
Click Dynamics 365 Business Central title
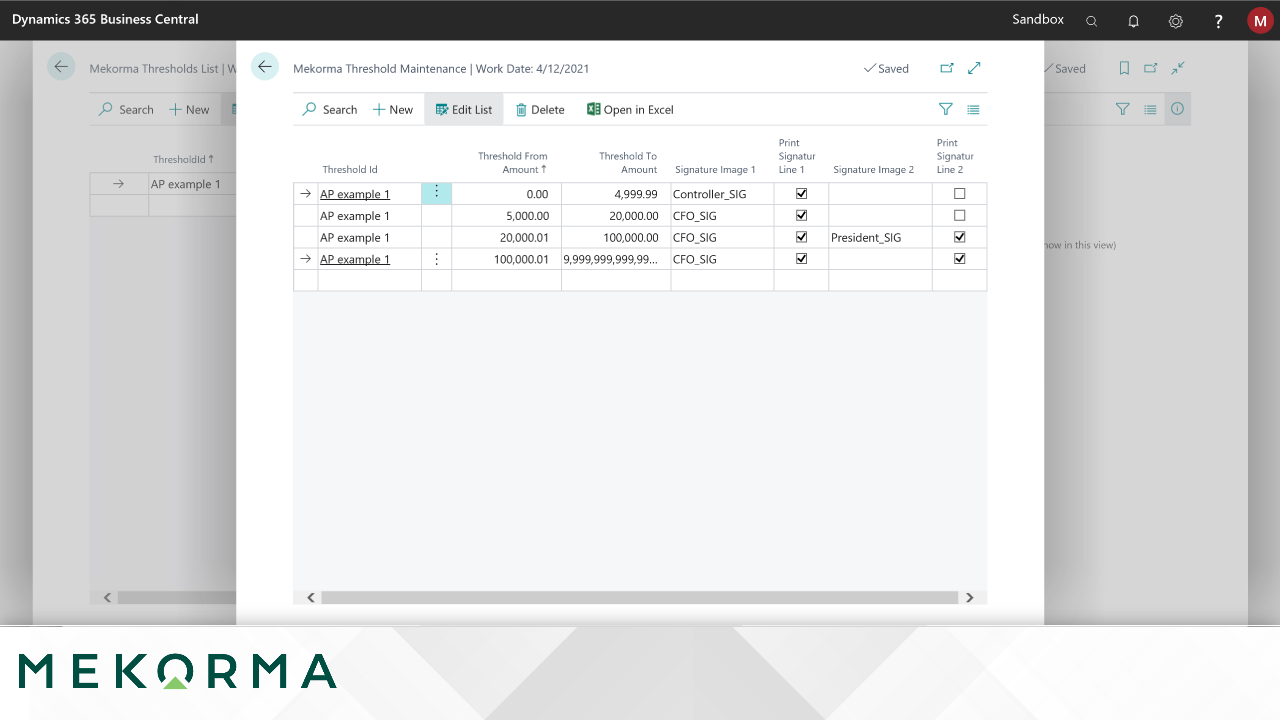coord(105,19)
